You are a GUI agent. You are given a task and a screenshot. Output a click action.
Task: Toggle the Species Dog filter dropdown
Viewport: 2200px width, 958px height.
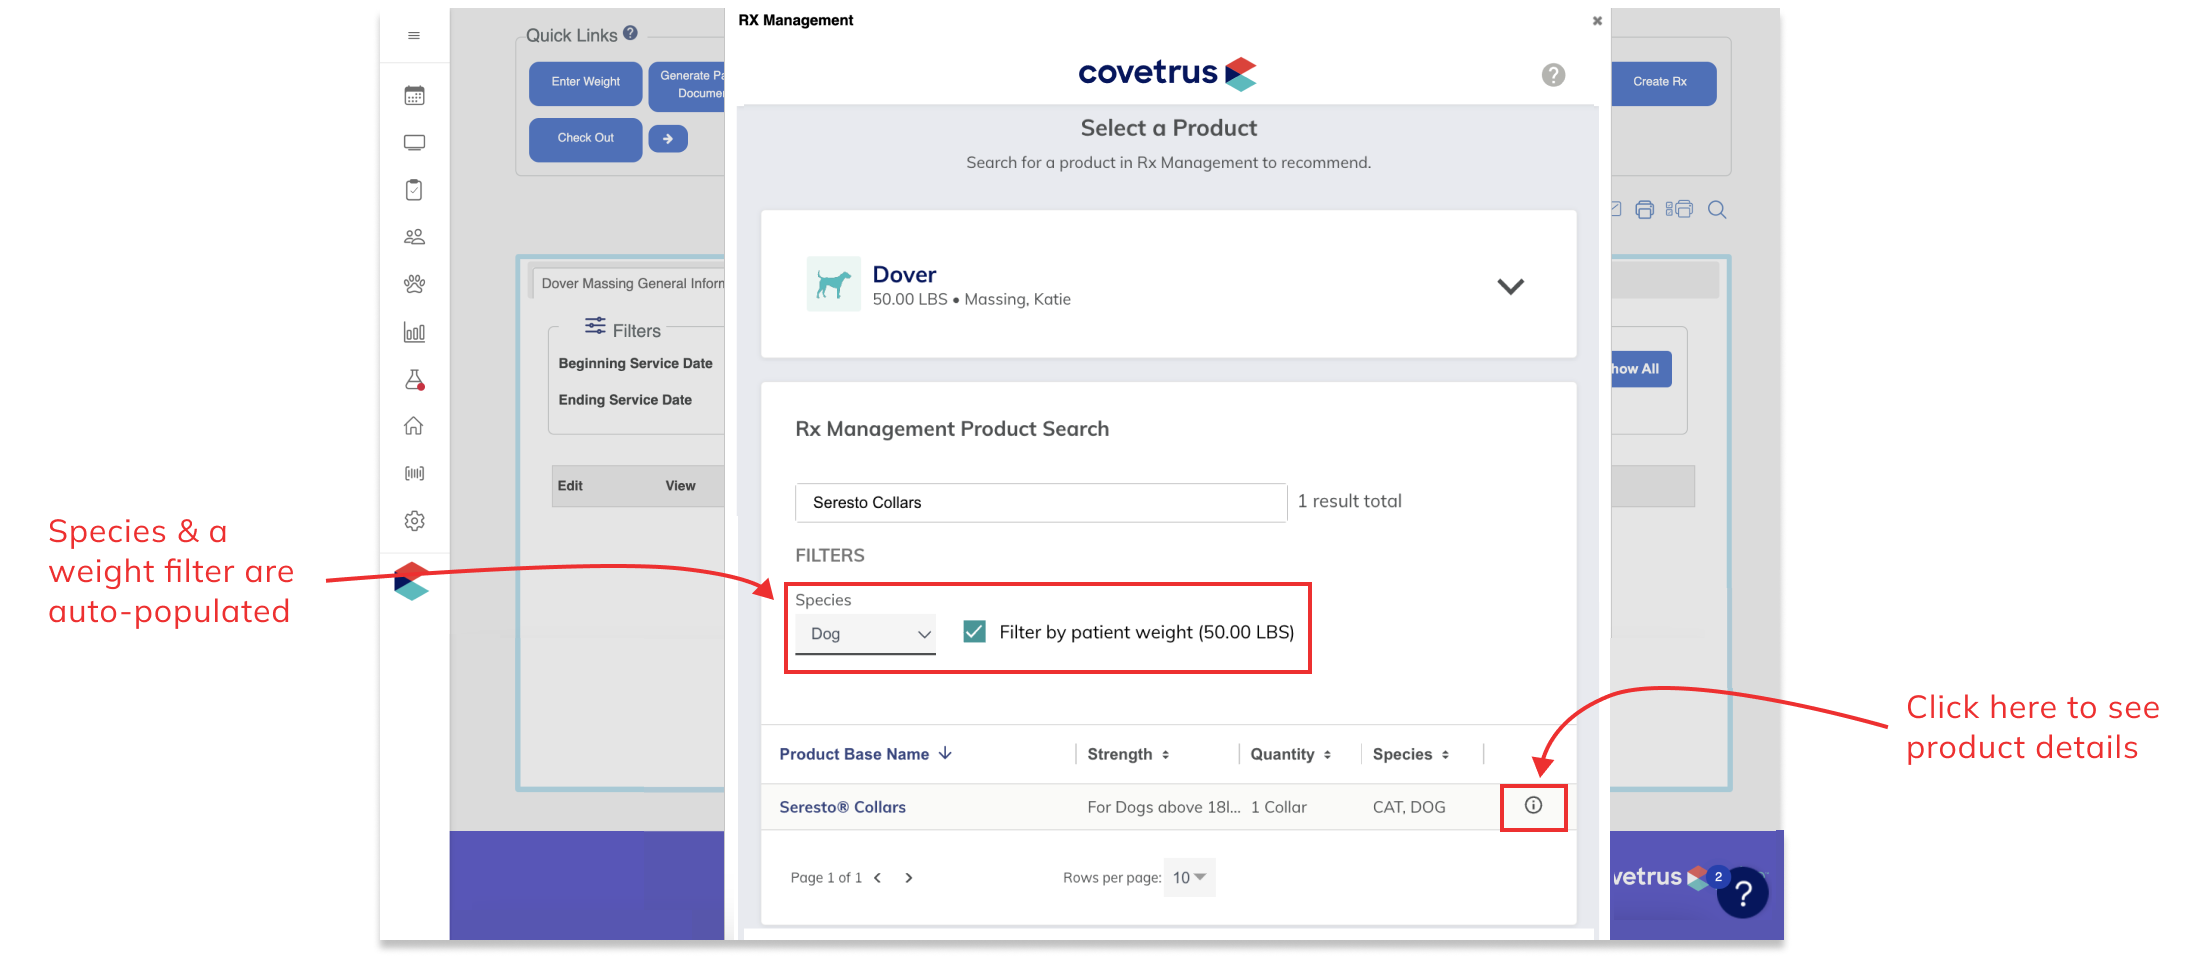pyautogui.click(x=865, y=633)
